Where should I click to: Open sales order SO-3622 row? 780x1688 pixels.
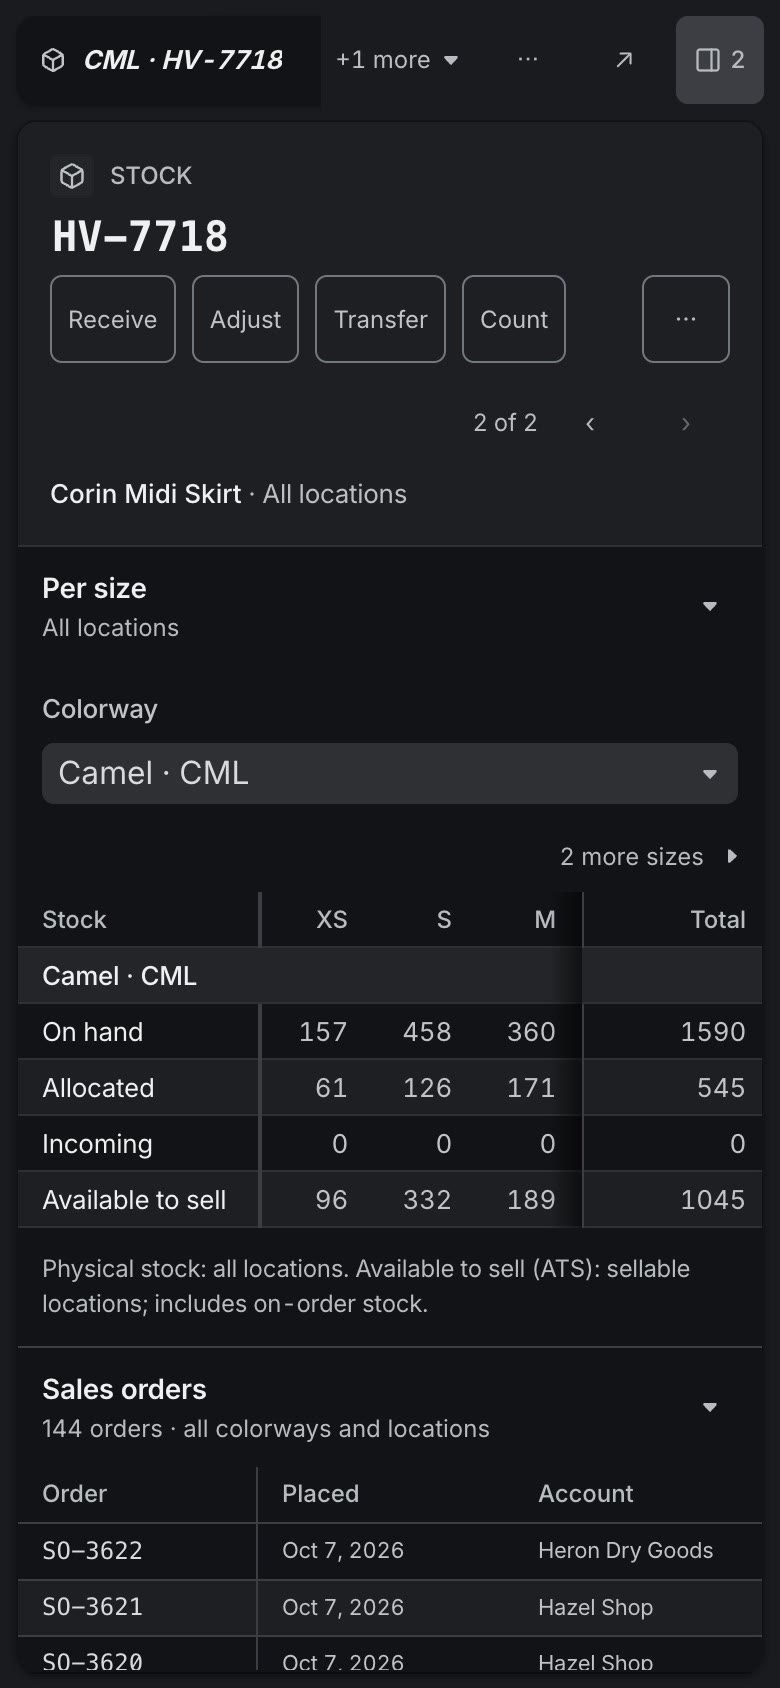[390, 1551]
